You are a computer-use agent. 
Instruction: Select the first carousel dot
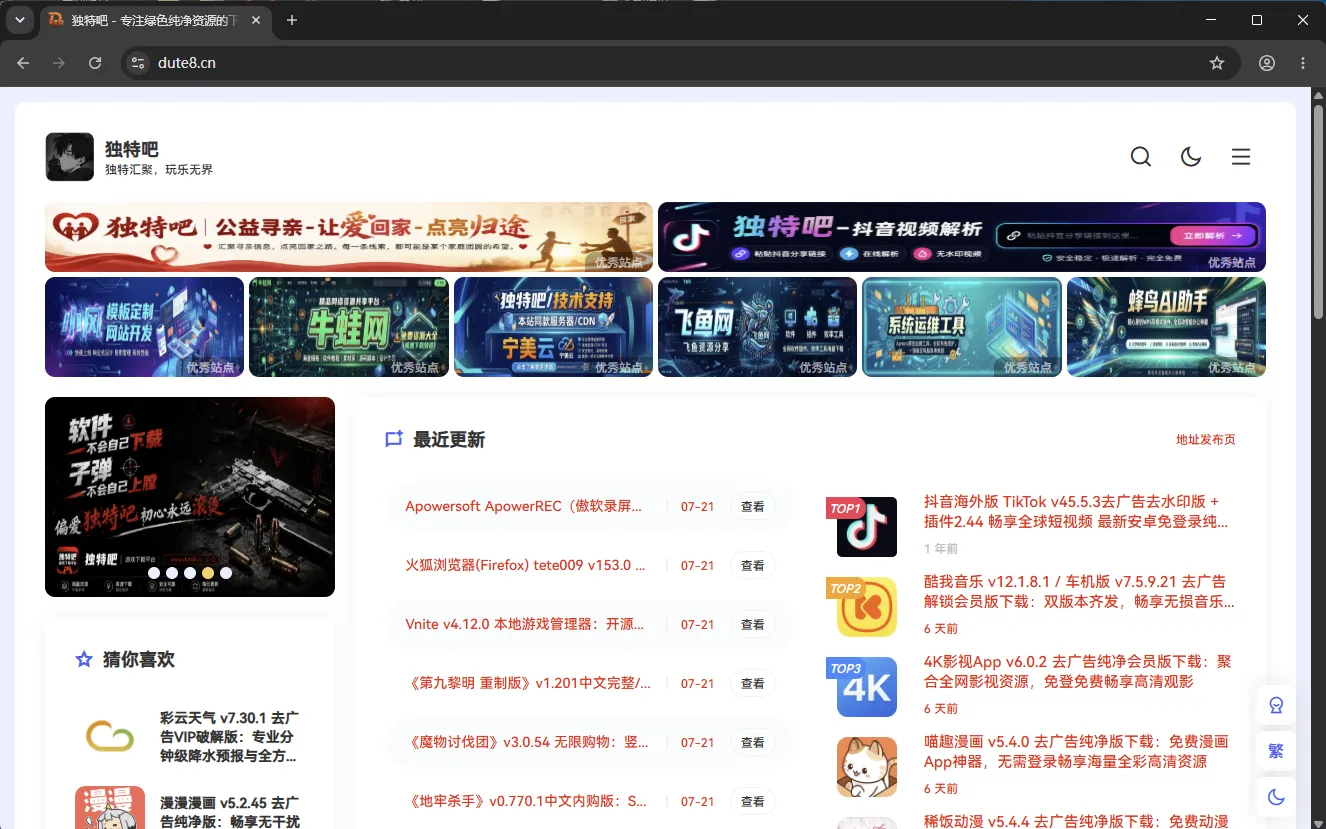[x=154, y=573]
